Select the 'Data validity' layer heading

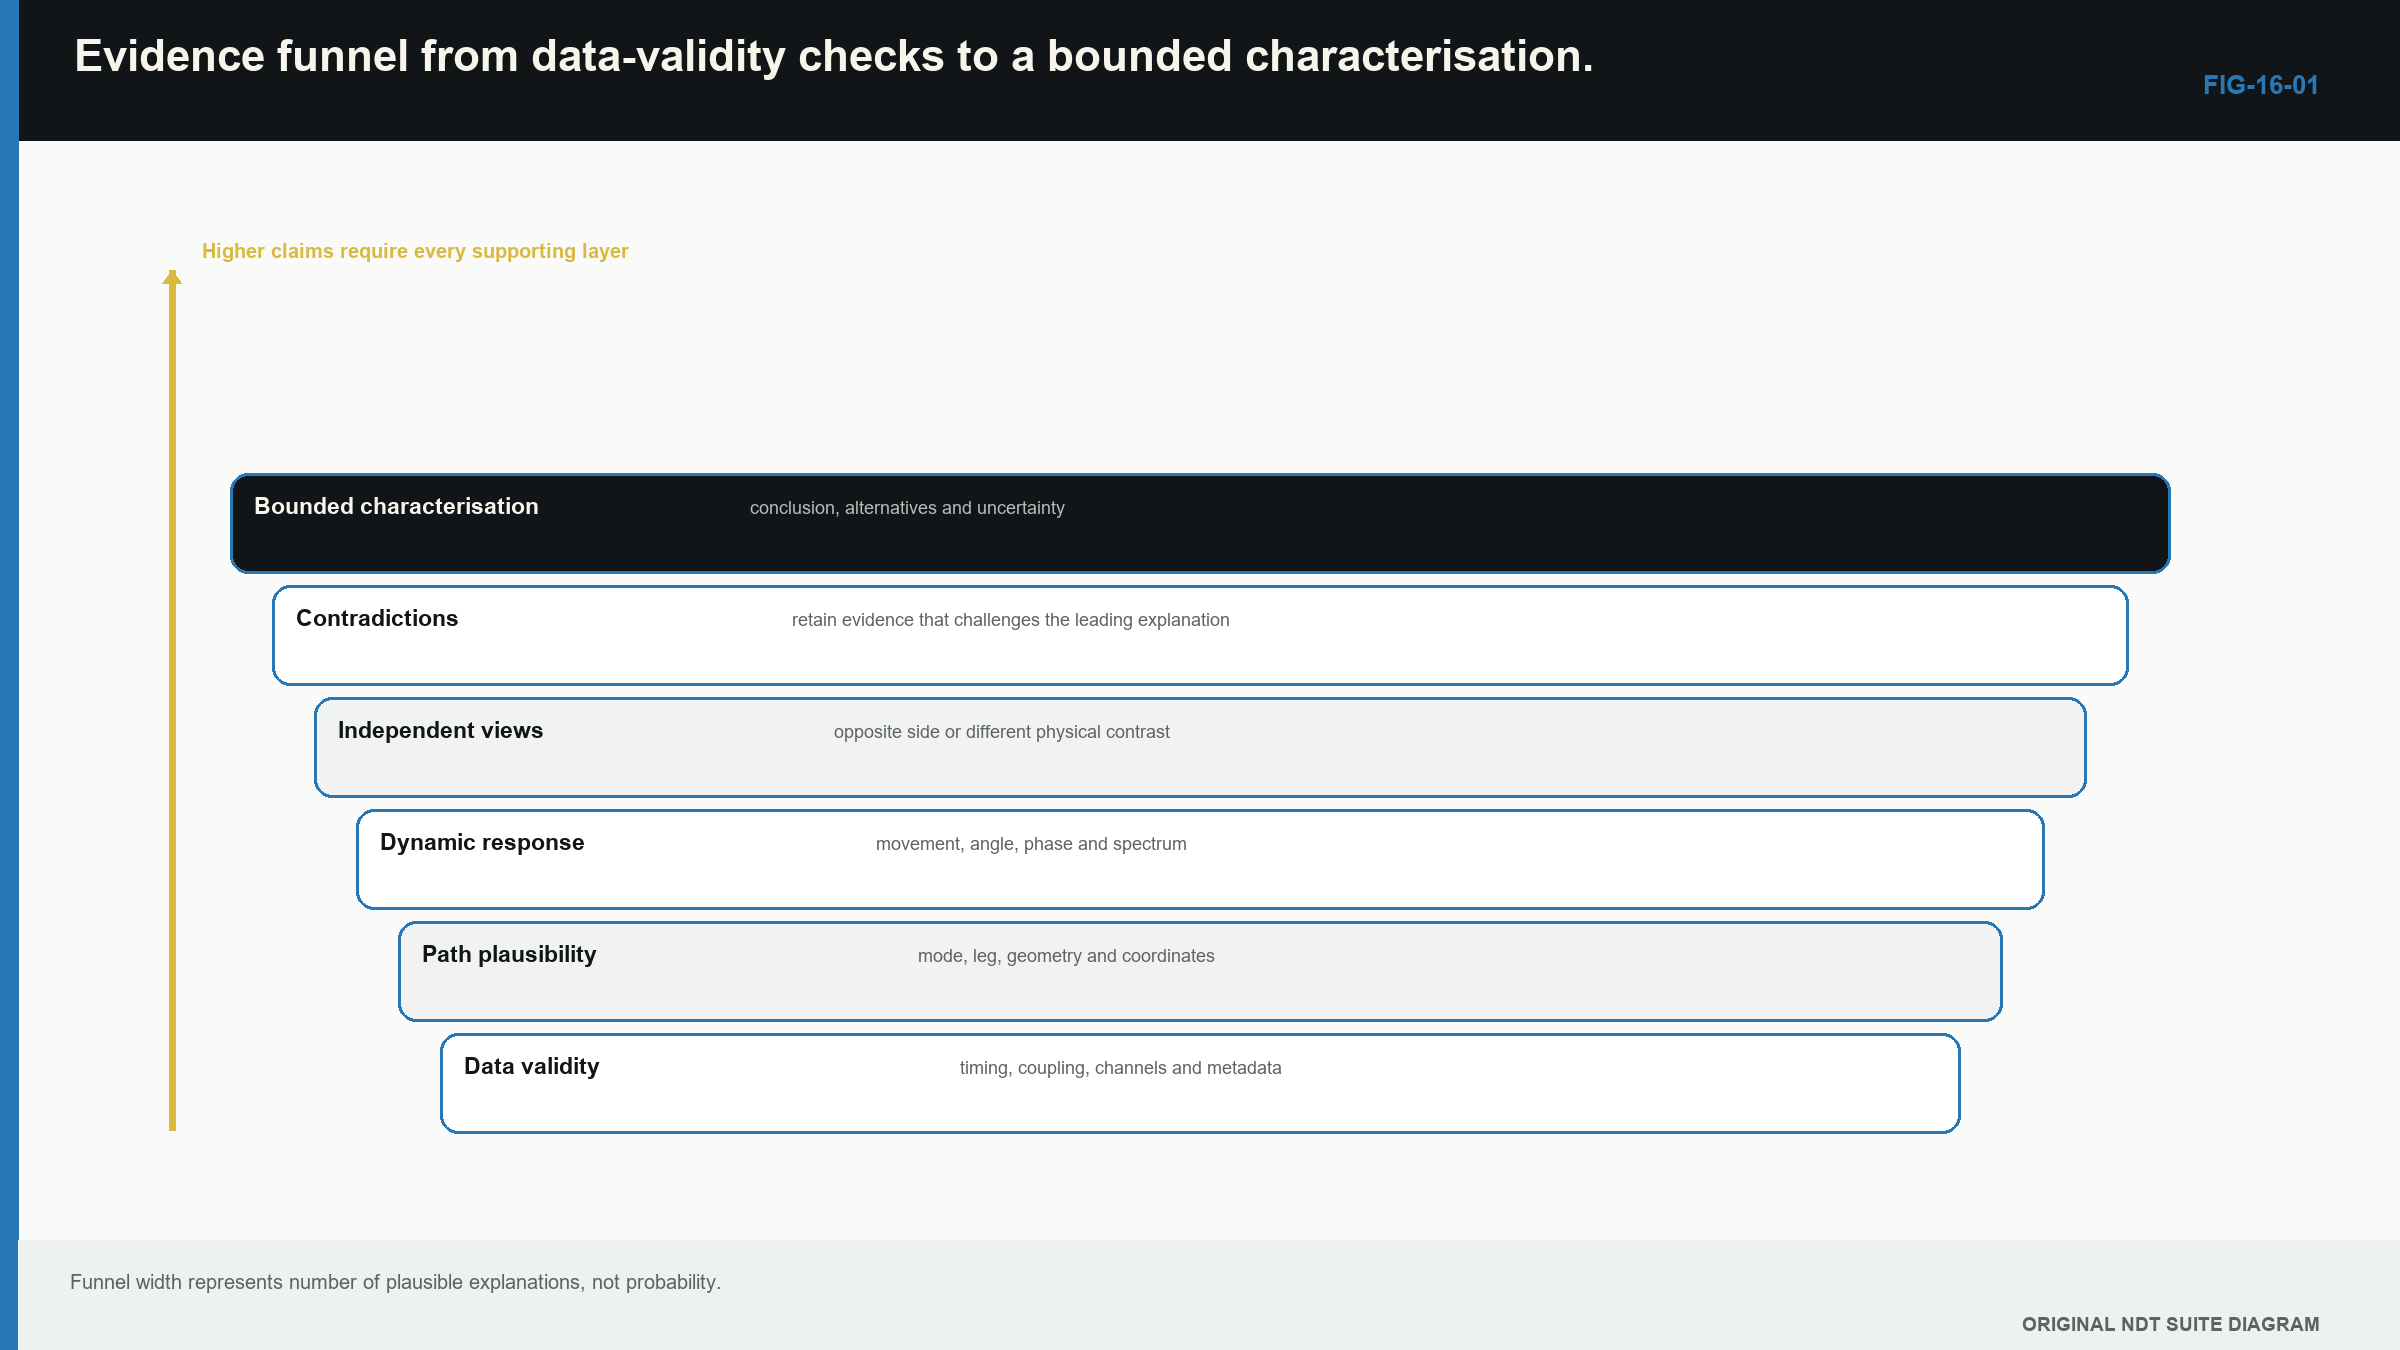tap(531, 1066)
